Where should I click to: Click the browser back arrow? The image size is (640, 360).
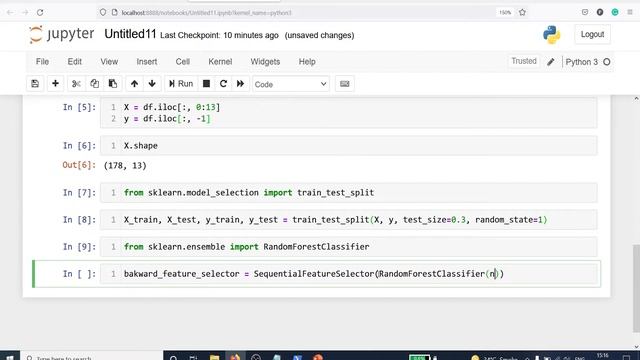[x=10, y=13]
